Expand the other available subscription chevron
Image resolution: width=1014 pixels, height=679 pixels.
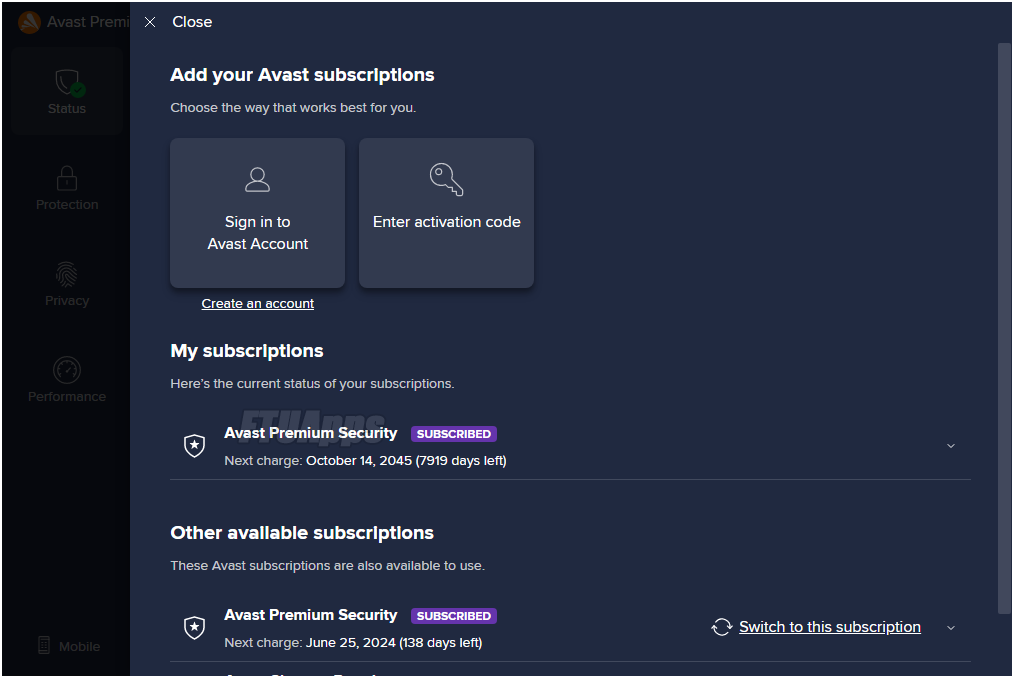point(951,627)
